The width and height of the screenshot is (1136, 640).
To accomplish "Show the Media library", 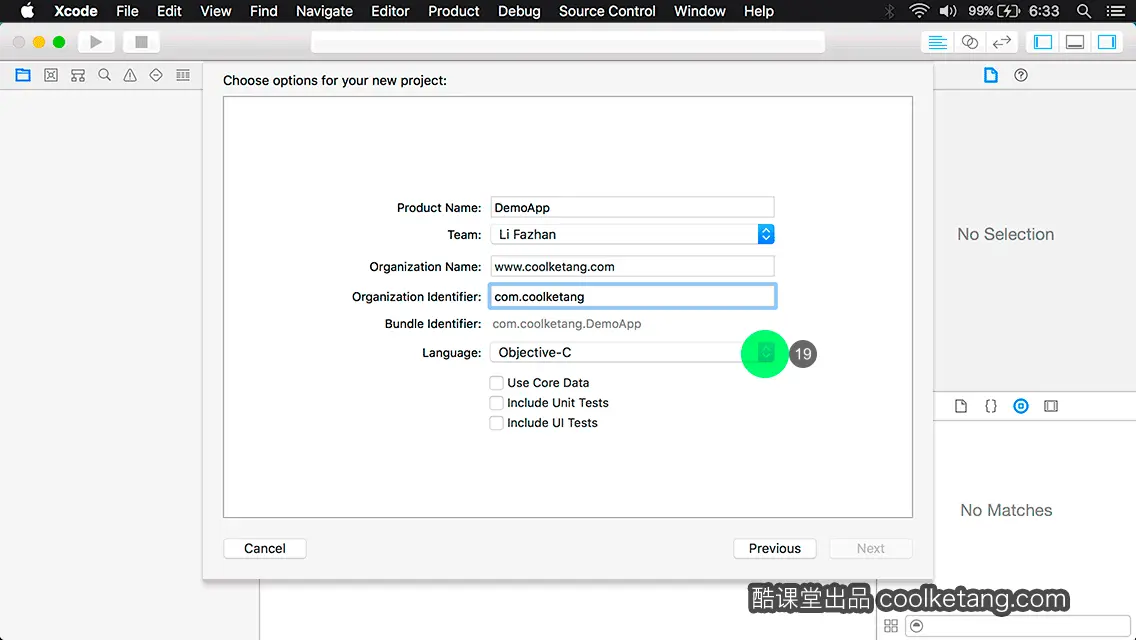I will tap(1051, 406).
